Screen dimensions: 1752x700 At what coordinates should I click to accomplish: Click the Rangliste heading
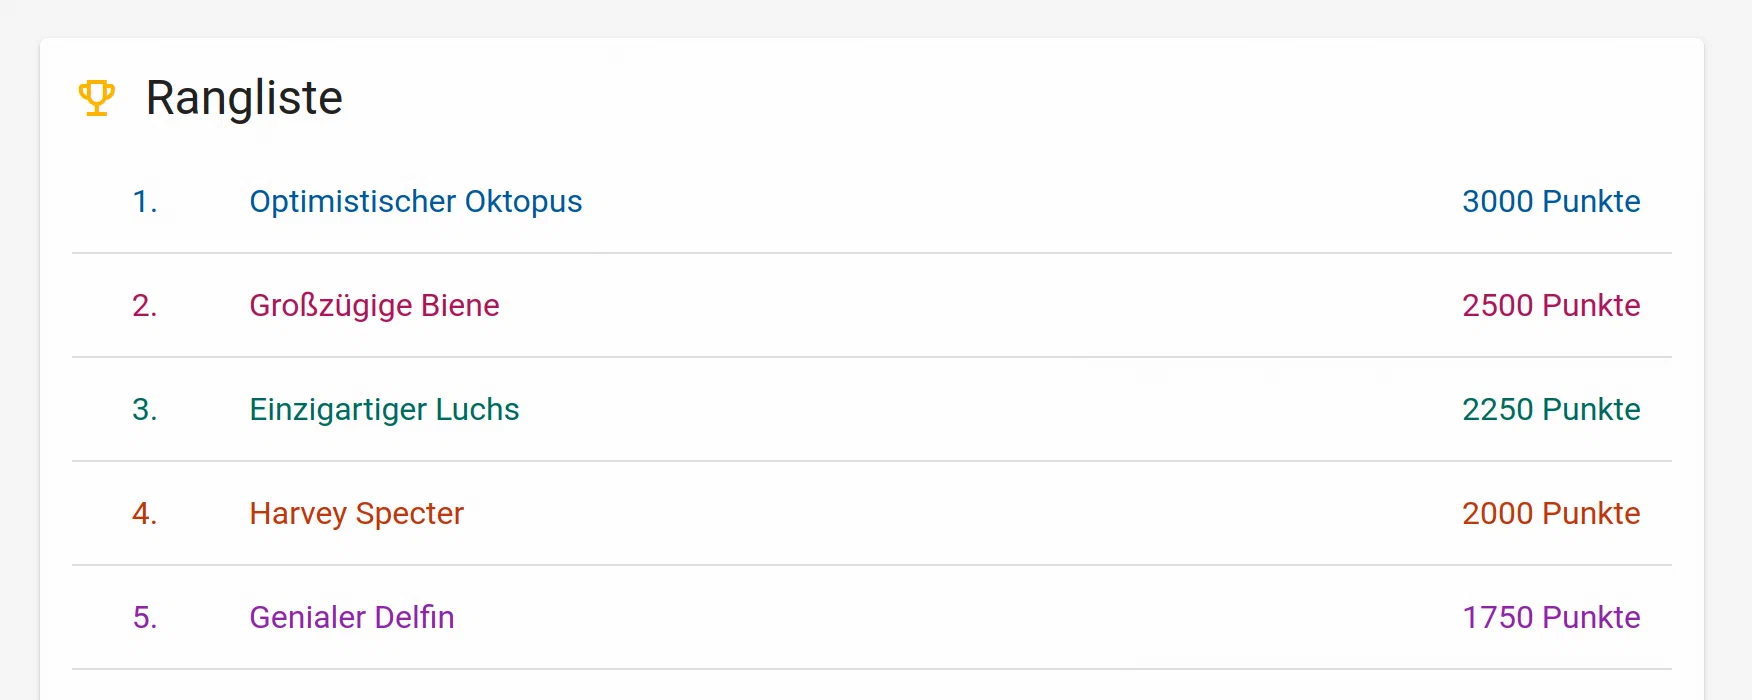[x=244, y=98]
